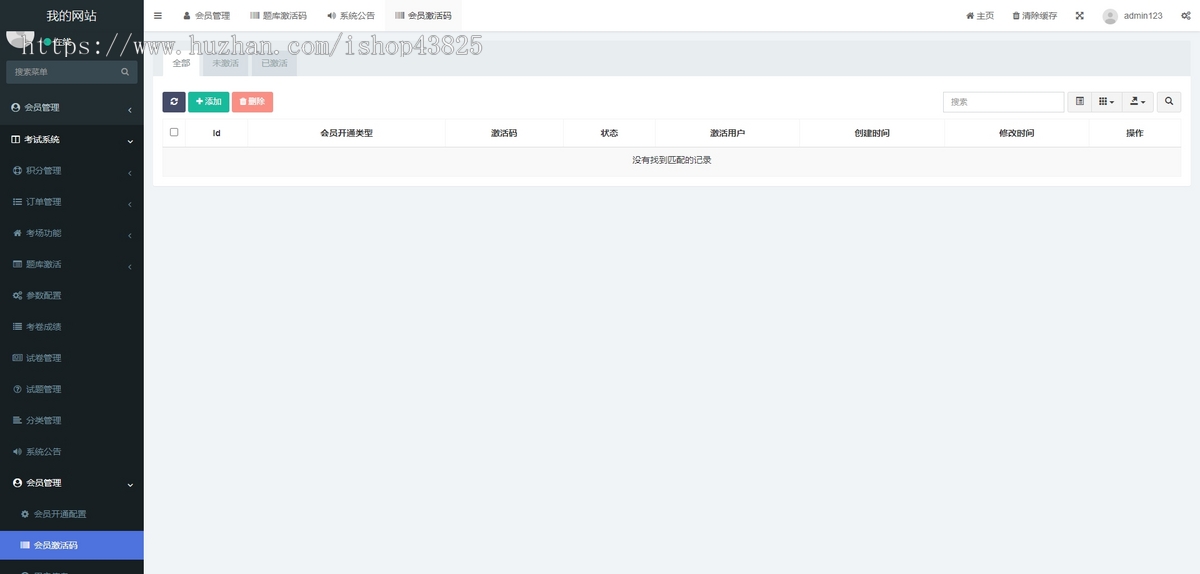Screen dimensions: 1200x574
Task: Click the 激活码 column header
Action: point(504,133)
